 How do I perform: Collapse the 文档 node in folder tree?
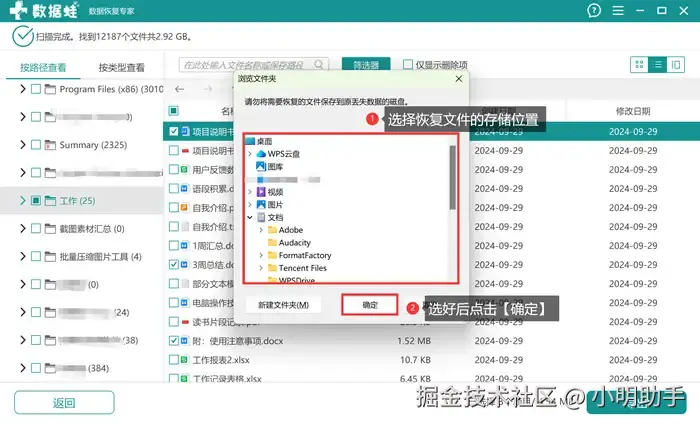click(250, 217)
